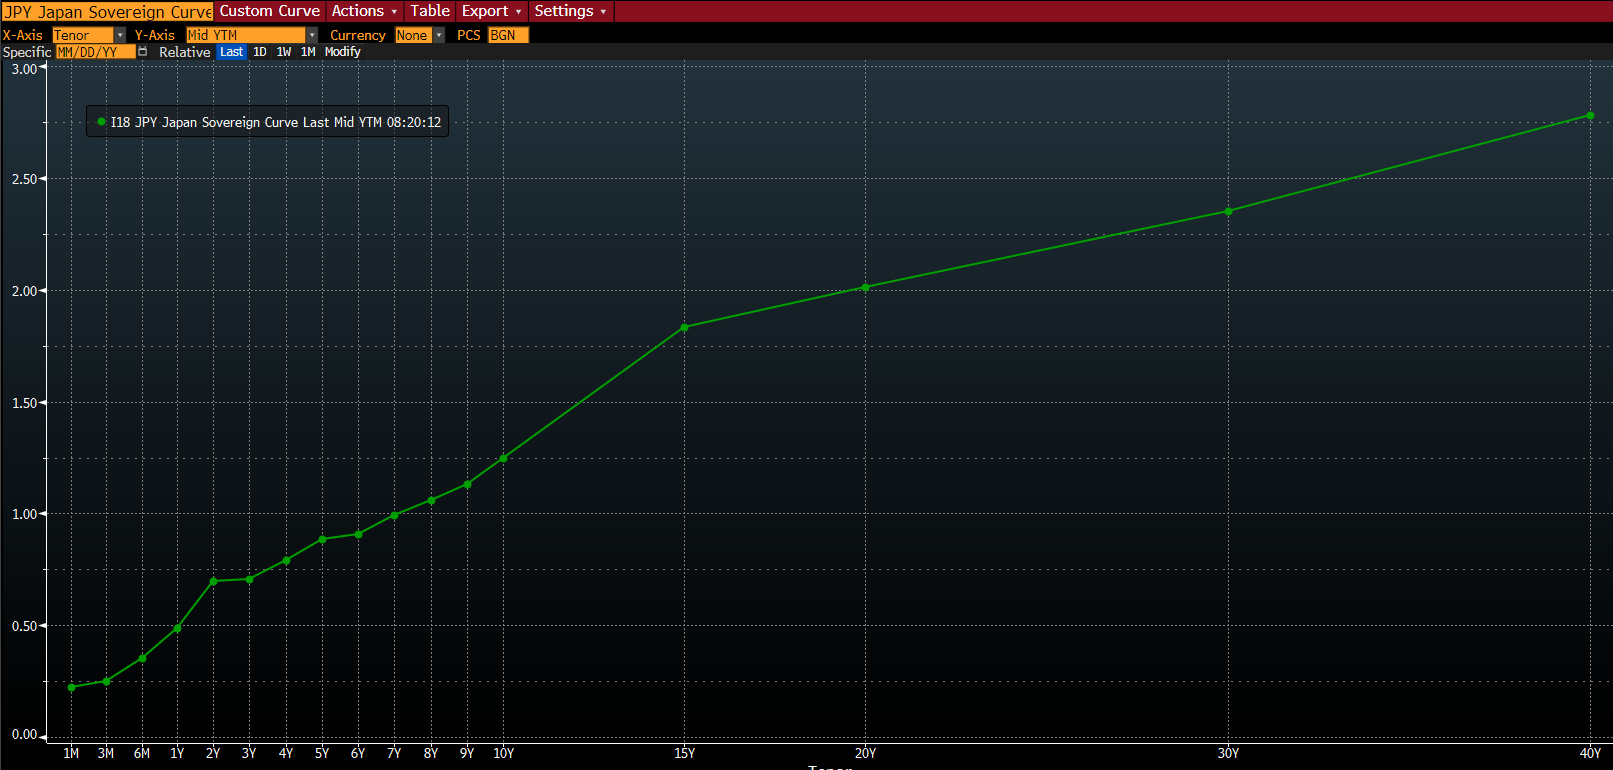The width and height of the screenshot is (1613, 770).
Task: Open the Currency None dropdown
Action: tap(438, 35)
